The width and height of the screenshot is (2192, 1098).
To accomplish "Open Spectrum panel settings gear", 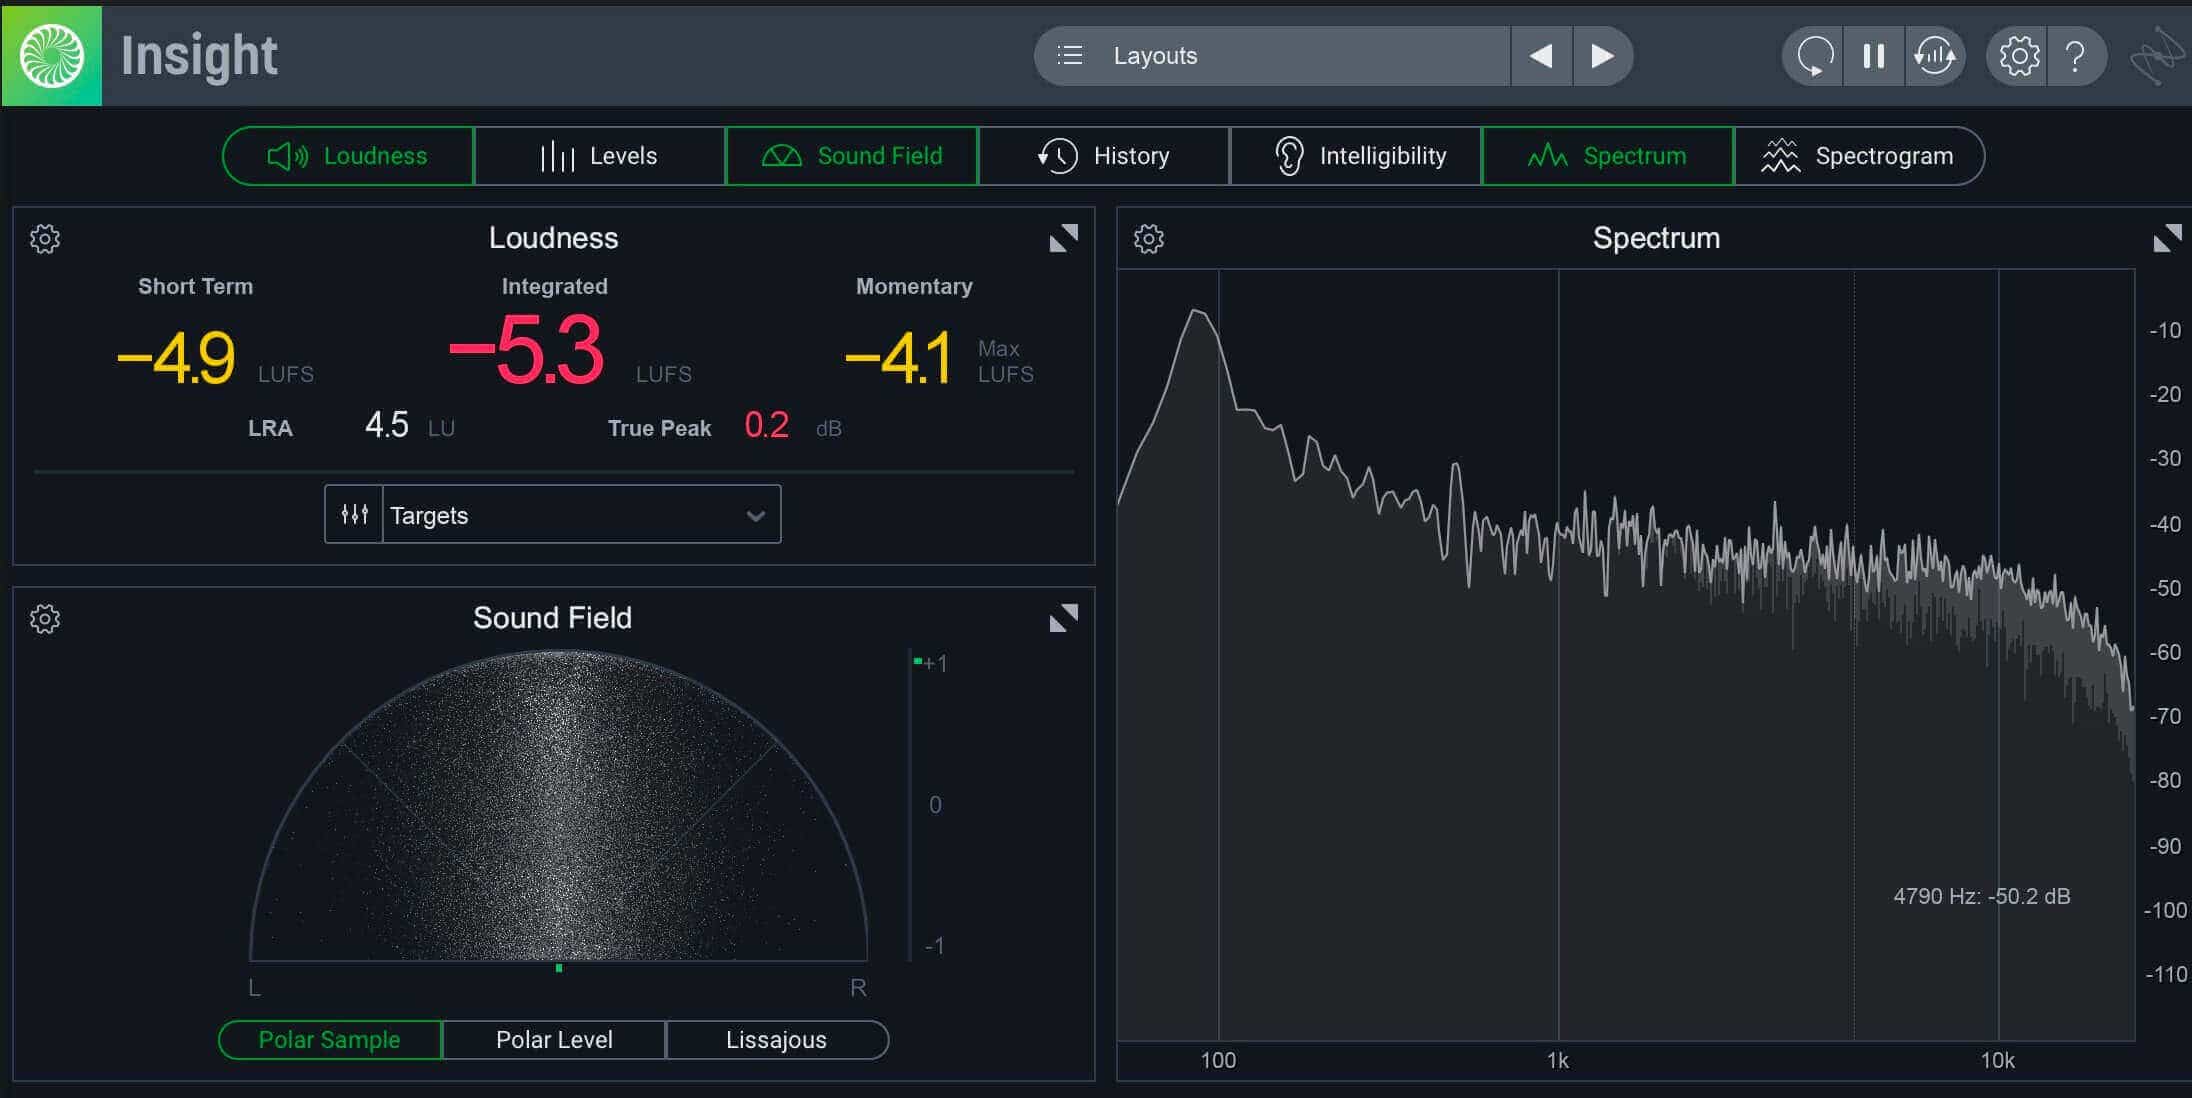I will (1149, 239).
